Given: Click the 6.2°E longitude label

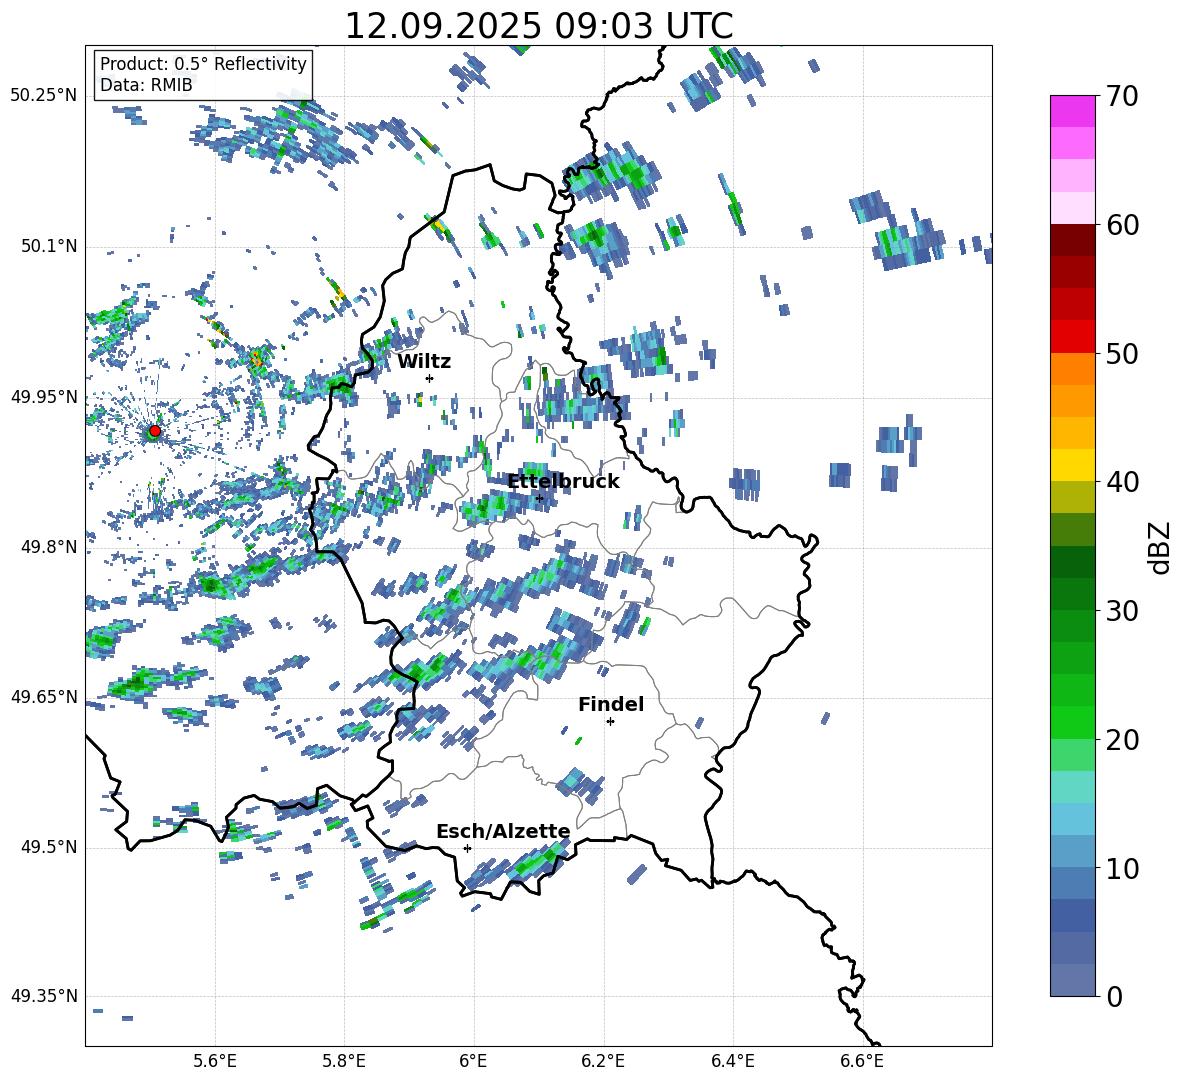Looking at the screenshot, I should (x=603, y=1061).
